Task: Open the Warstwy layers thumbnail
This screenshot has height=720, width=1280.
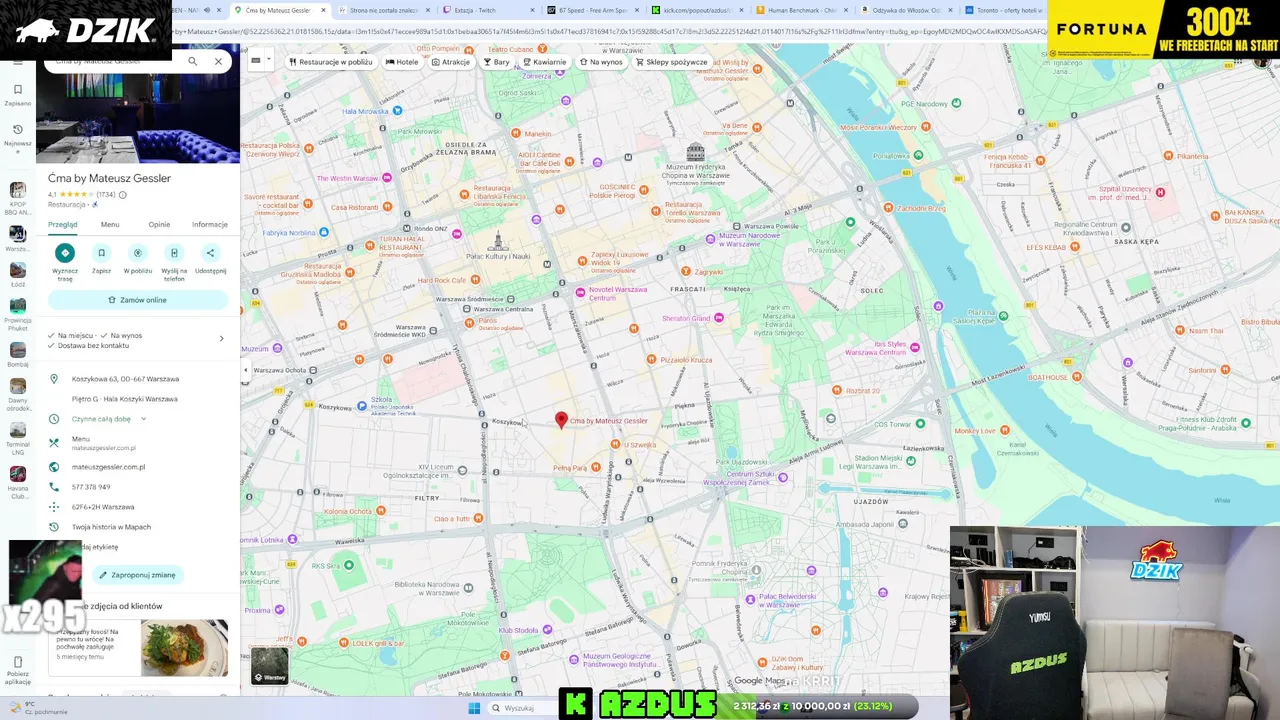Action: pos(269,665)
